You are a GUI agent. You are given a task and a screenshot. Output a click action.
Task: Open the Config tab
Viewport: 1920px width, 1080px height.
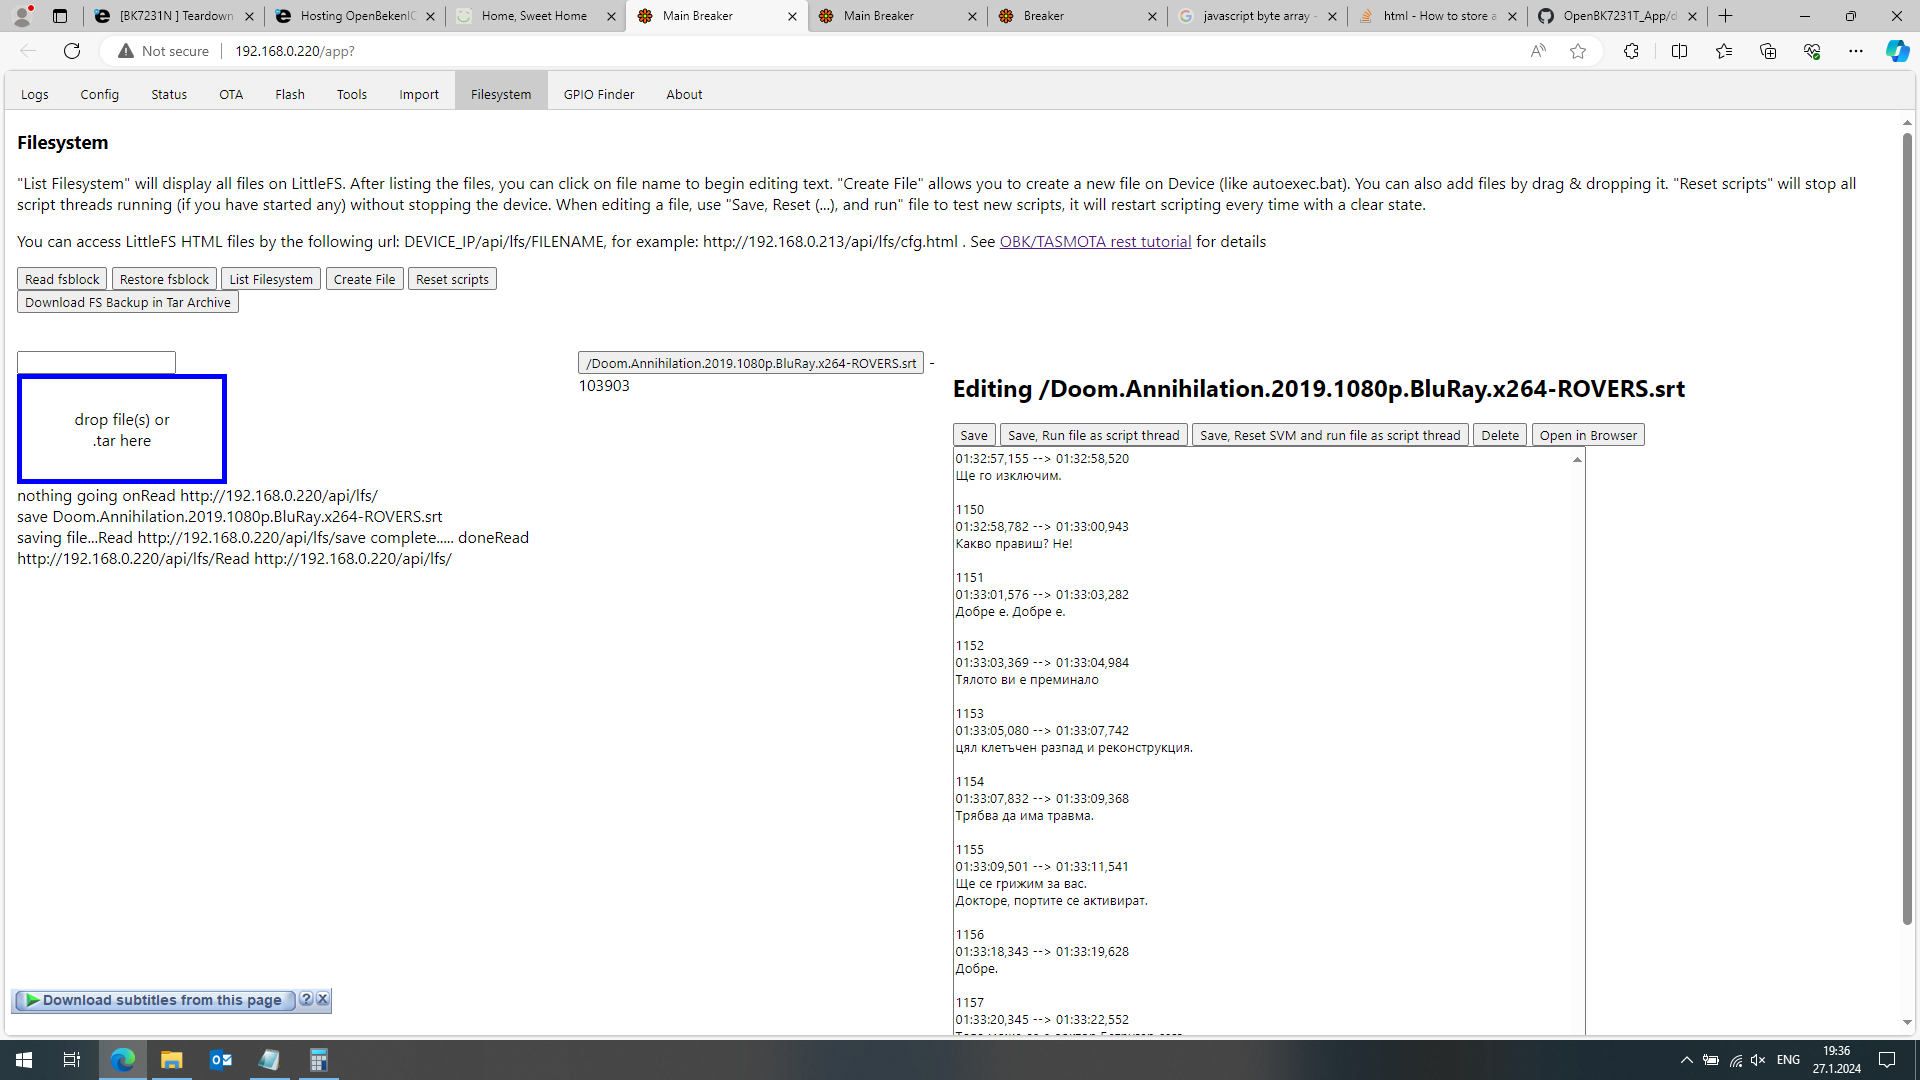99,94
